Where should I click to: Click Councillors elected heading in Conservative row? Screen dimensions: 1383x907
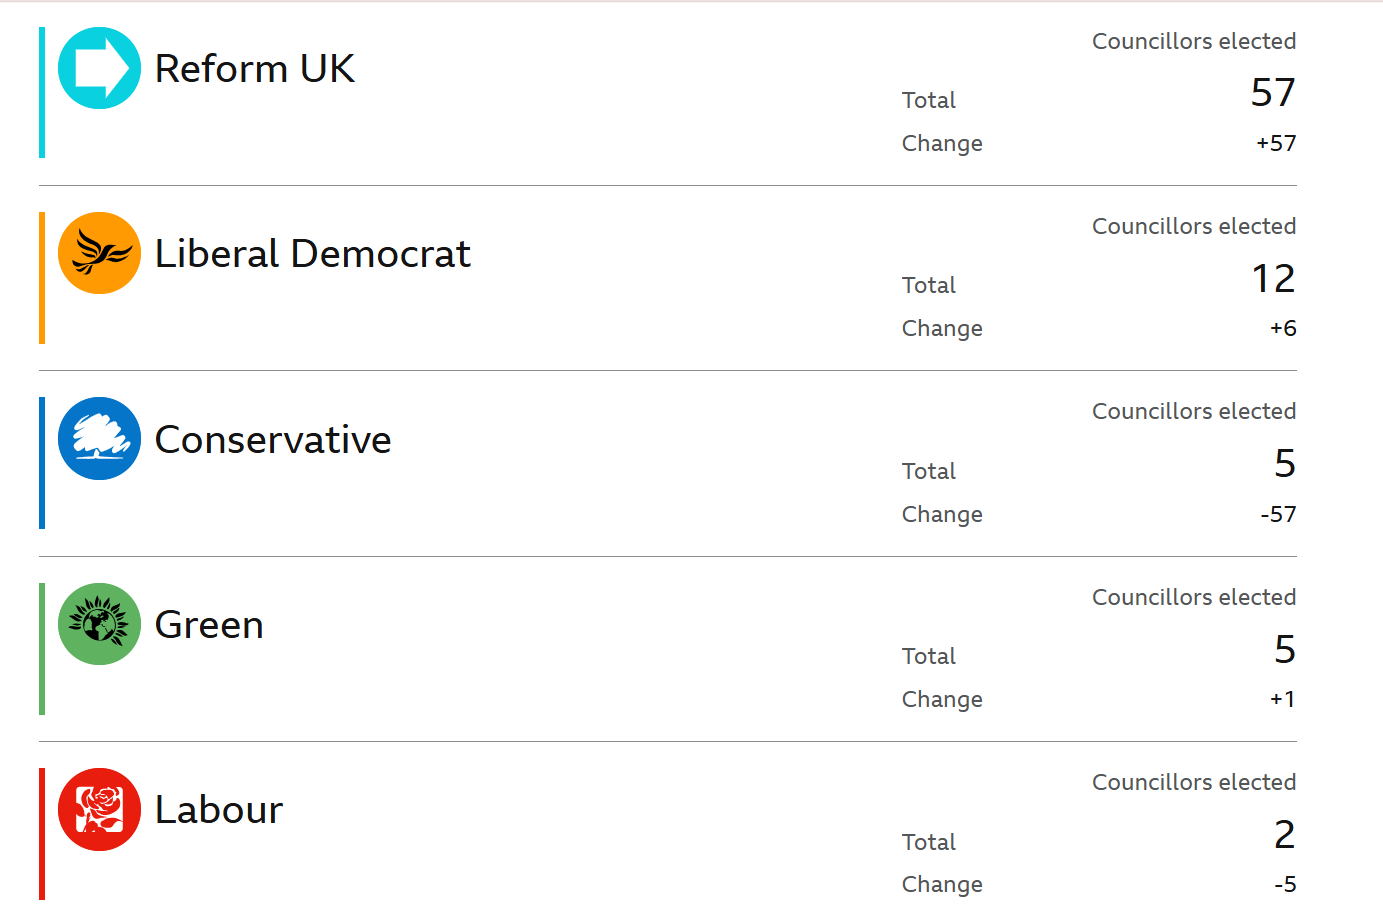[x=1194, y=411]
